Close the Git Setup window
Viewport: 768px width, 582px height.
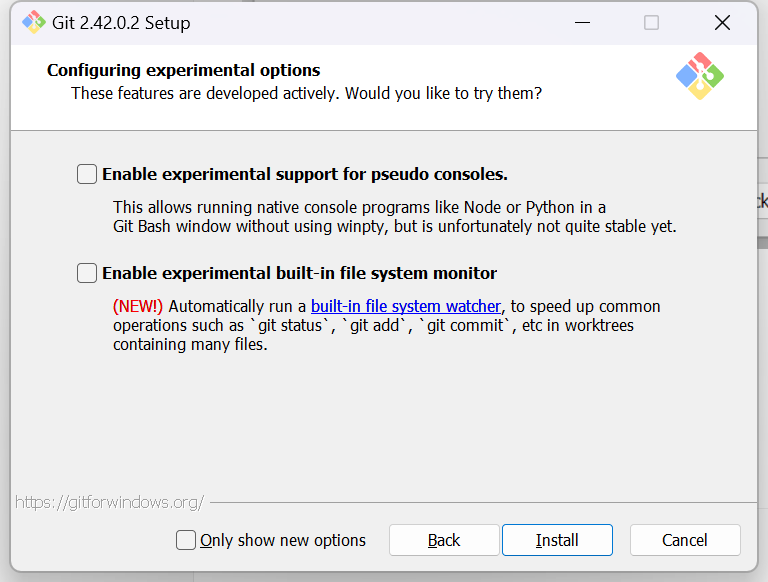coord(722,23)
